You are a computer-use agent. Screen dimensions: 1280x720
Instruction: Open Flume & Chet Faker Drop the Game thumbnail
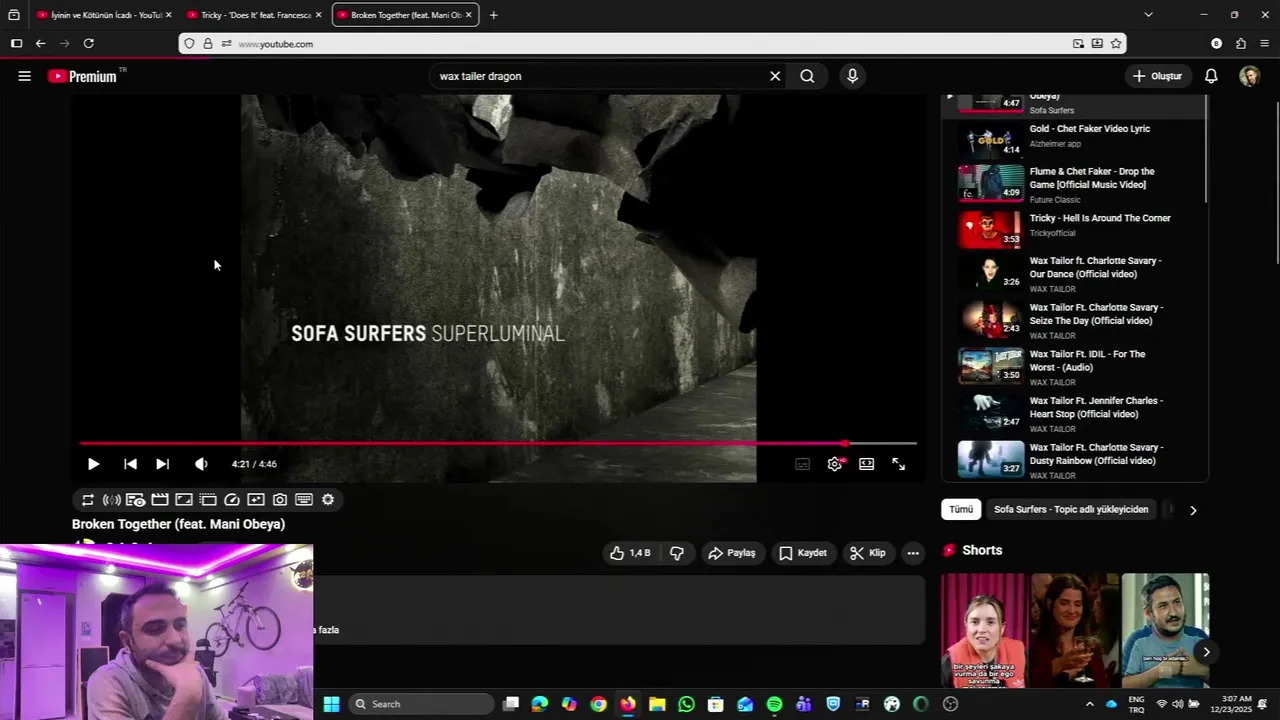991,183
